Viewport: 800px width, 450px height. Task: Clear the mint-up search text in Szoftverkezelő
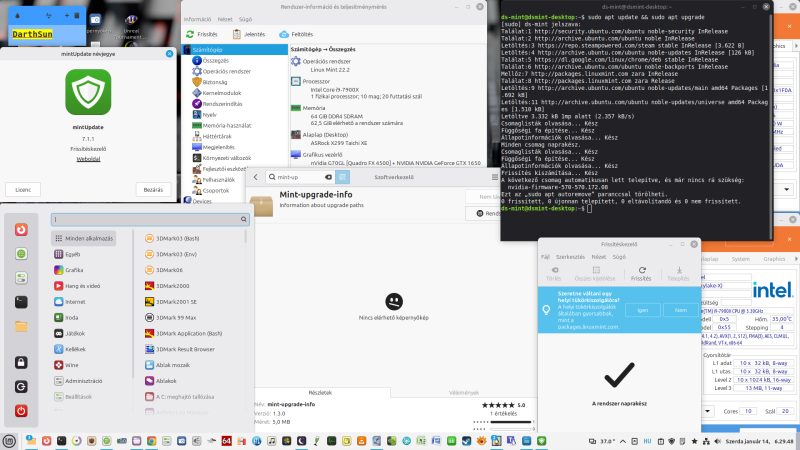click(x=329, y=177)
